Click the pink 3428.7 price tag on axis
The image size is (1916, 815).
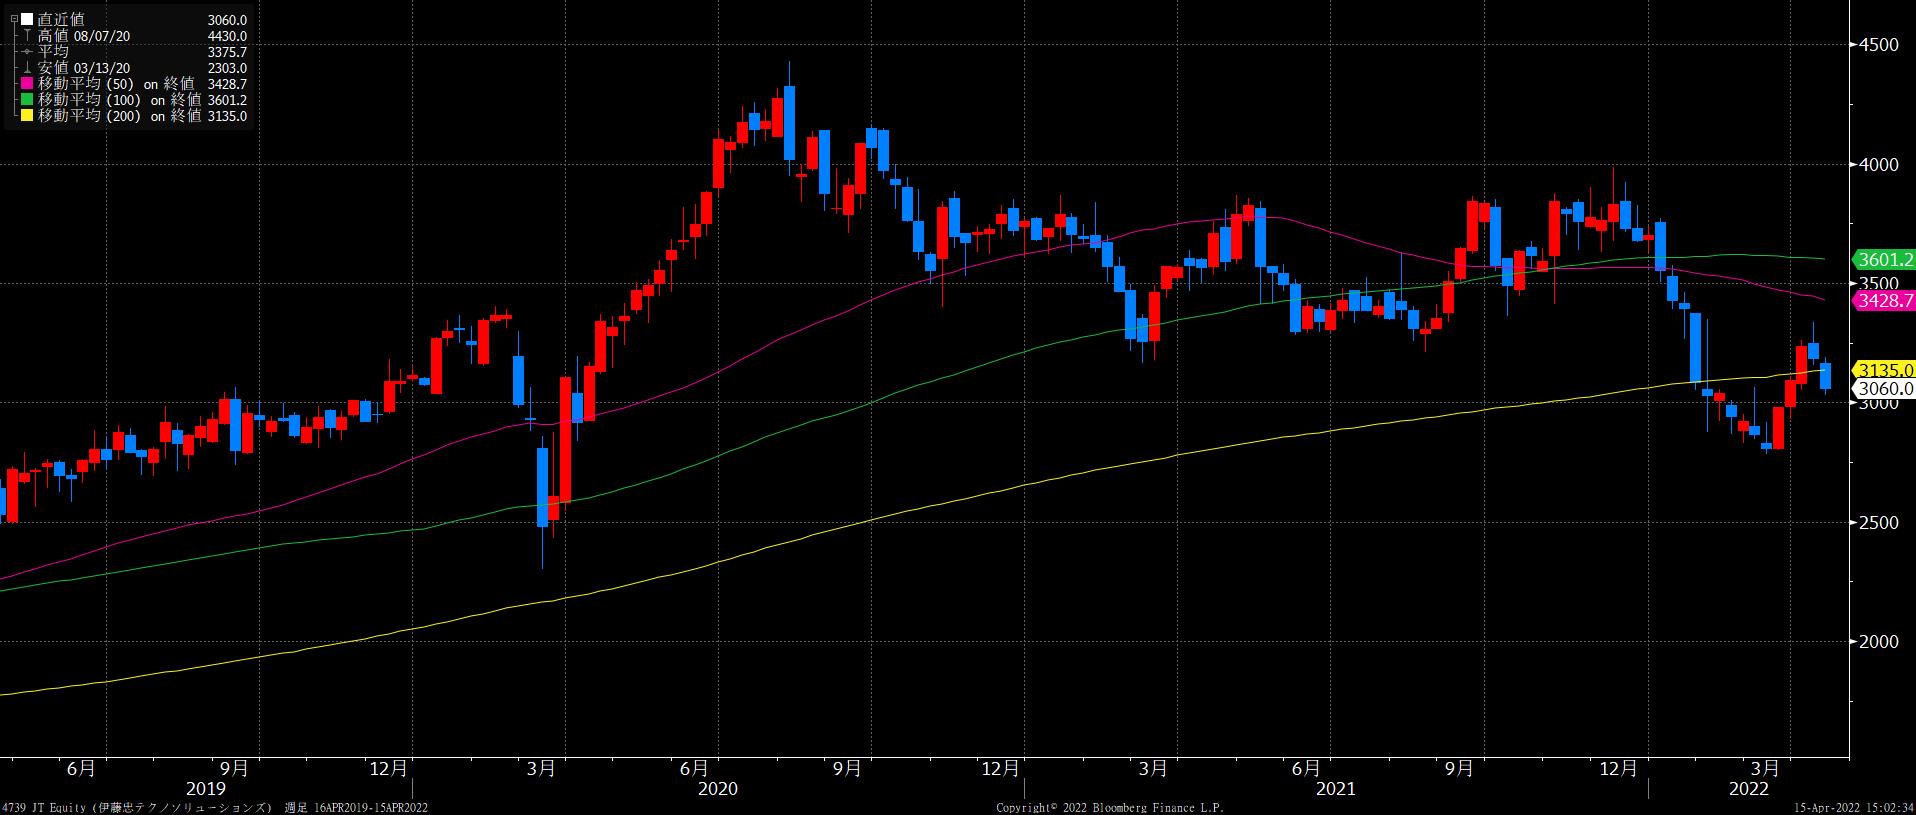click(x=1884, y=300)
